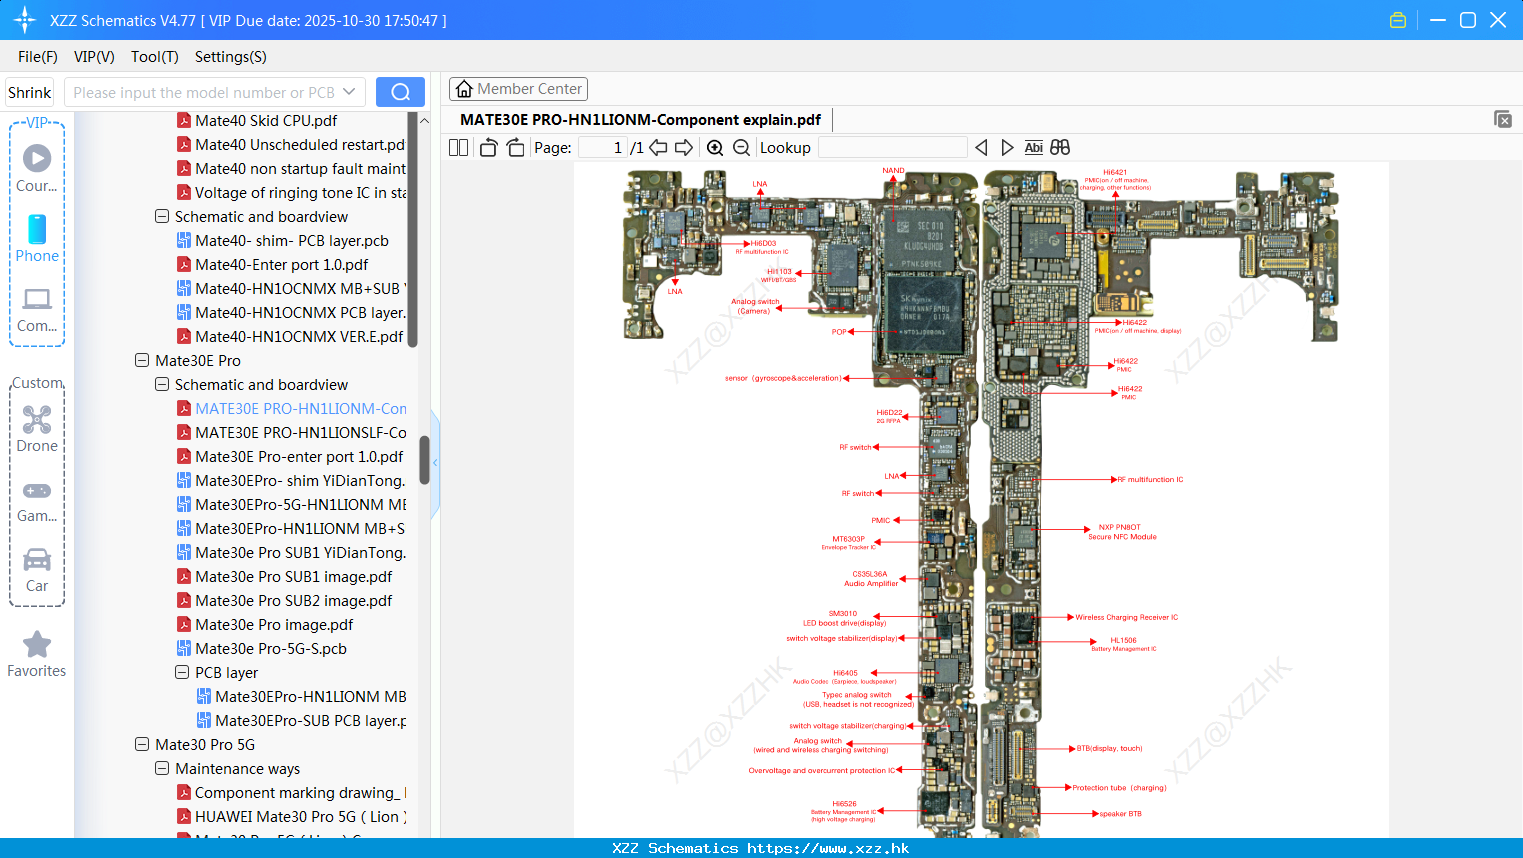This screenshot has width=1523, height=858.
Task: Click the tree list scrollbar thumb
Action: [x=424, y=460]
